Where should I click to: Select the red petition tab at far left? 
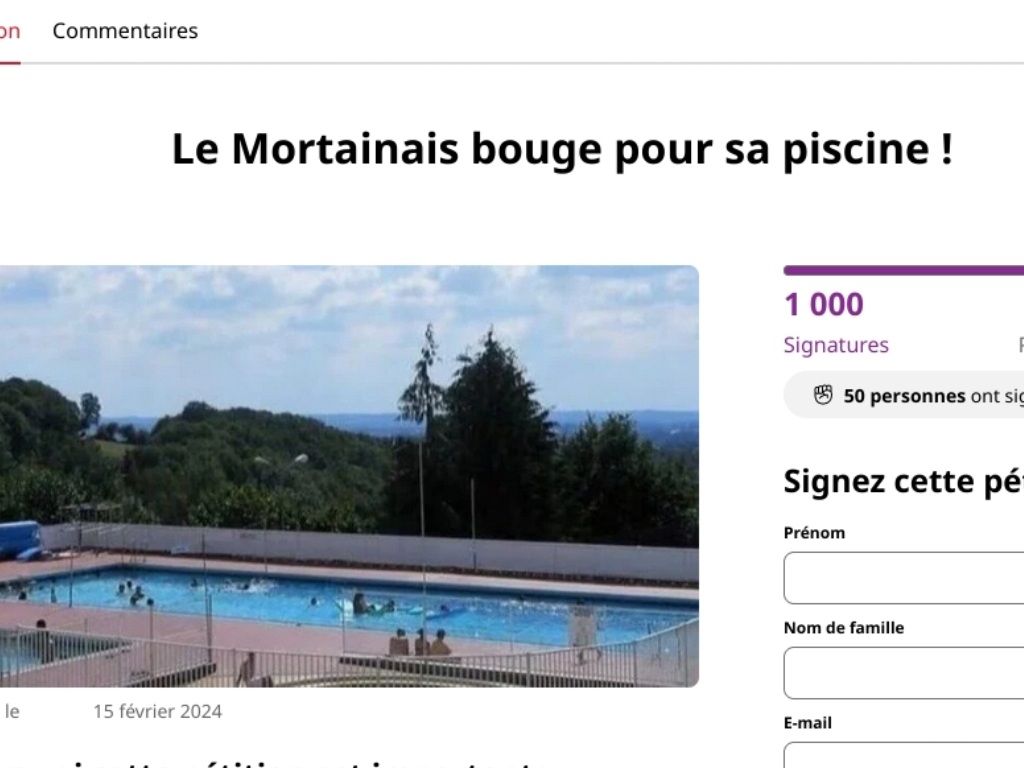[x=9, y=31]
